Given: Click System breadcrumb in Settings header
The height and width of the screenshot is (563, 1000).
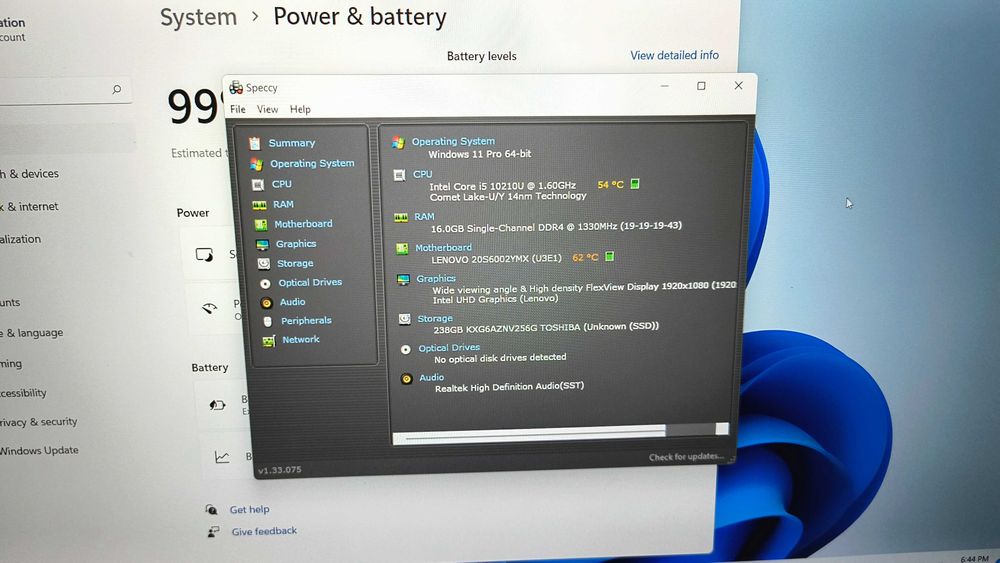Looking at the screenshot, I should tap(198, 17).
